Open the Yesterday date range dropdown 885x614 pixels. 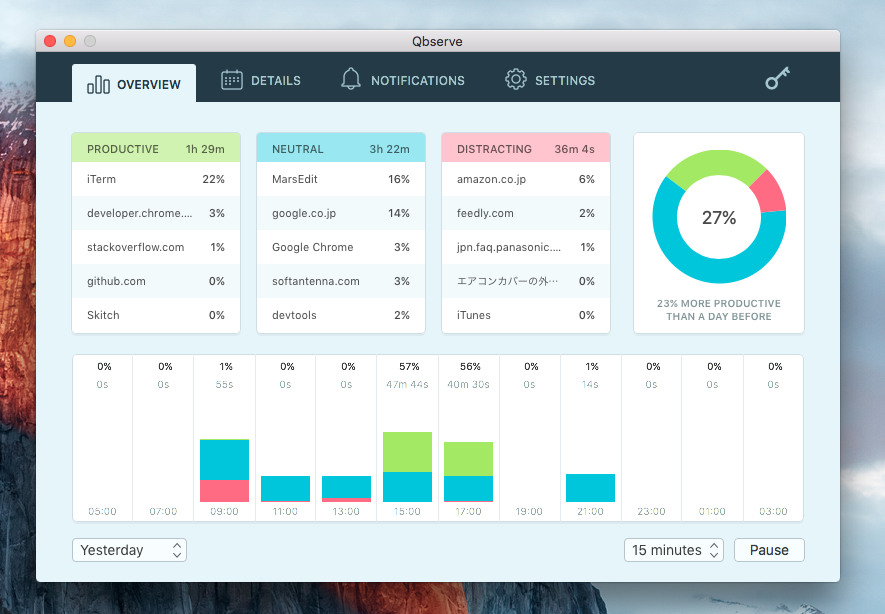pyautogui.click(x=129, y=550)
